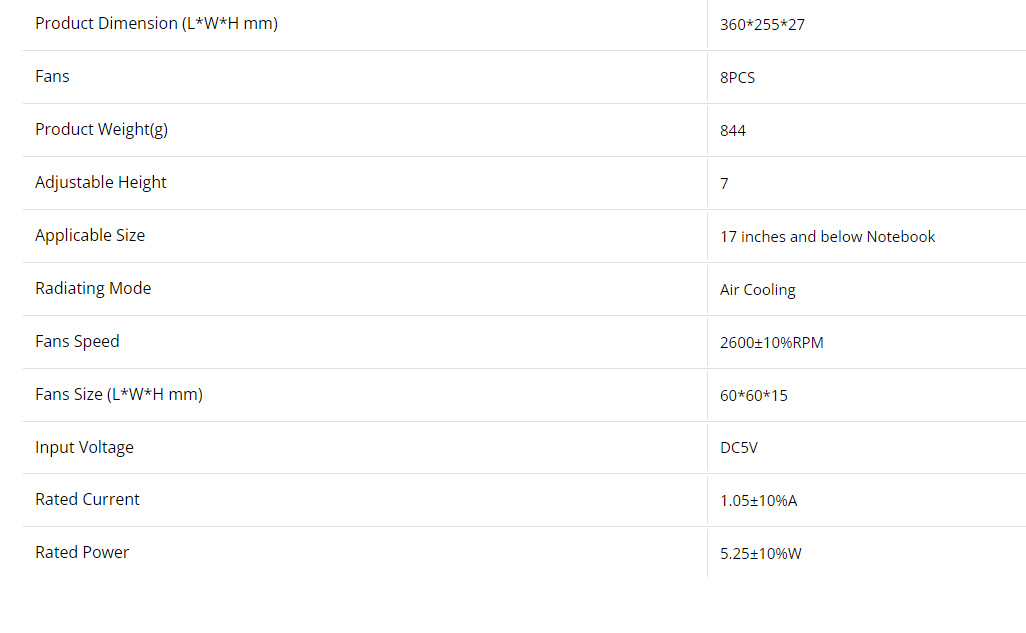Select the adjustable height value 7
The width and height of the screenshot is (1026, 633).
pyautogui.click(x=724, y=184)
